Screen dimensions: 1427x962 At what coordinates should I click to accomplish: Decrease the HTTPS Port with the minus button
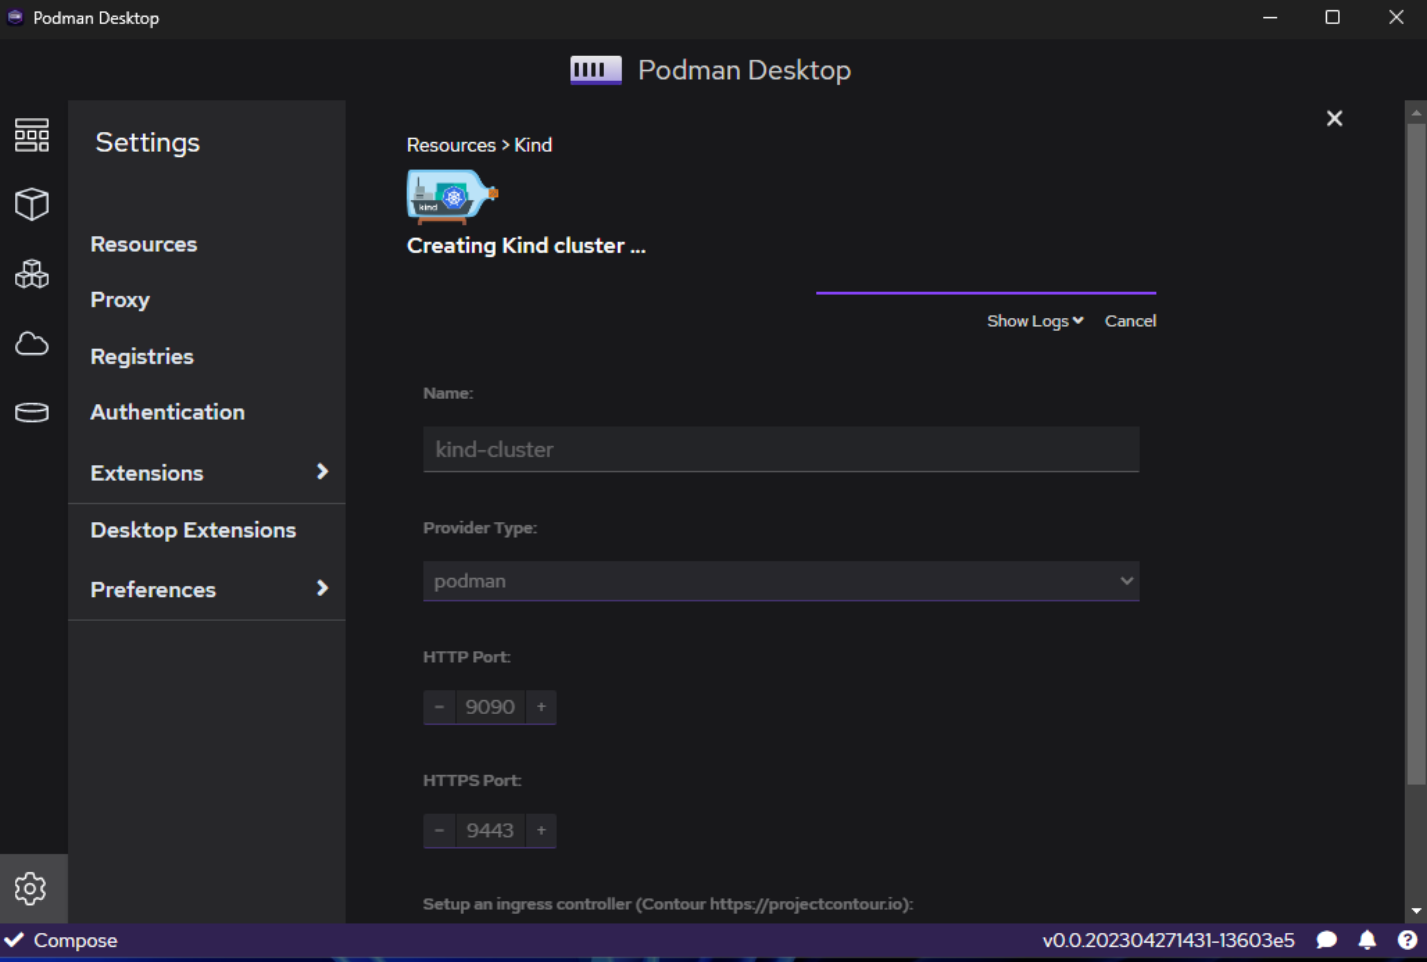(x=438, y=830)
